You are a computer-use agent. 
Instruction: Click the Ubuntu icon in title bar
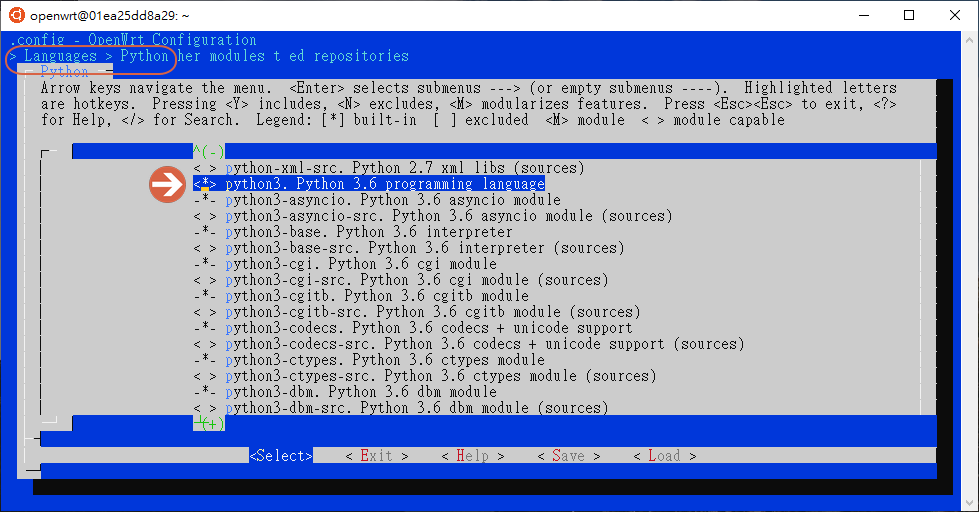point(16,15)
